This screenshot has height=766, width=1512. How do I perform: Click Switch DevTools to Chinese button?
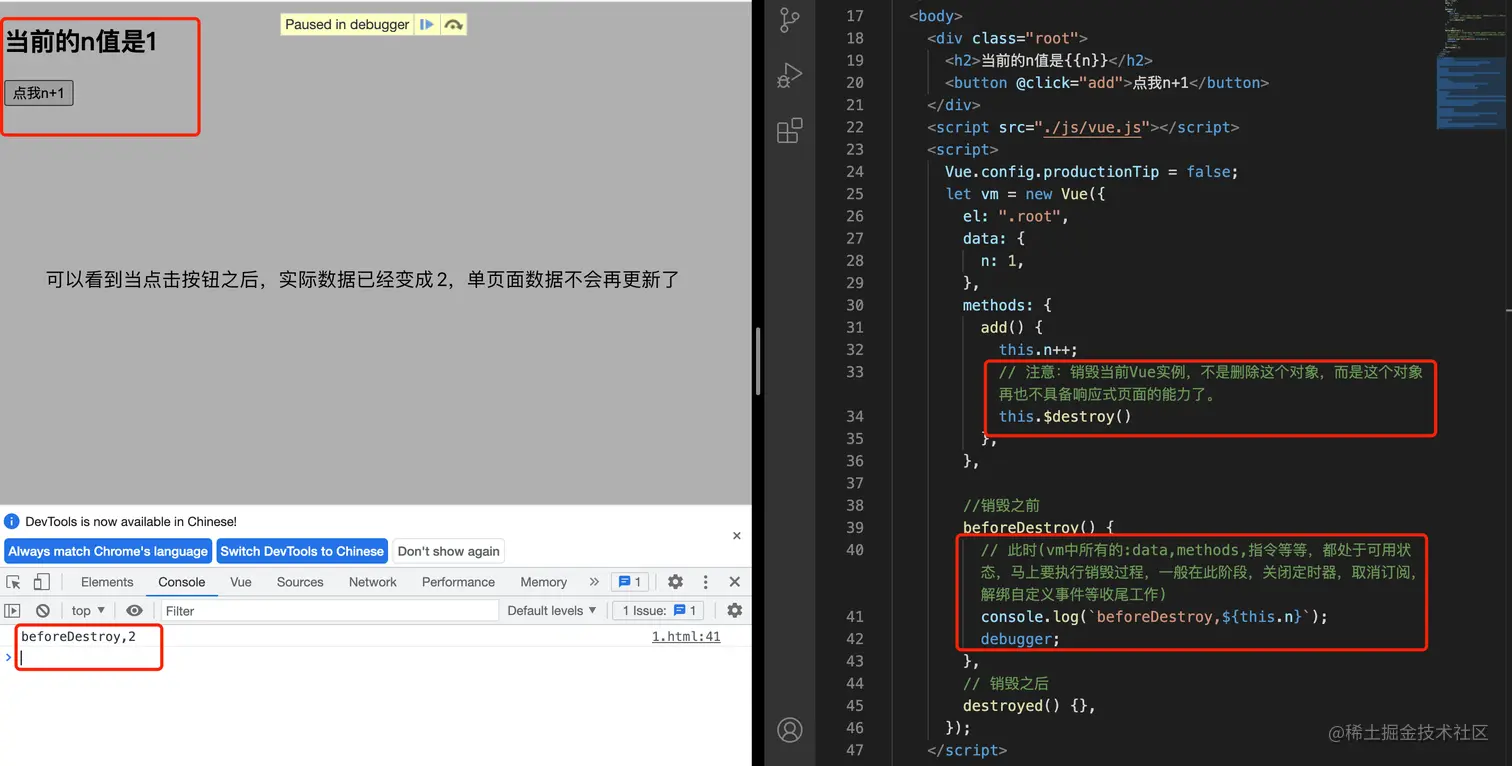pos(302,551)
